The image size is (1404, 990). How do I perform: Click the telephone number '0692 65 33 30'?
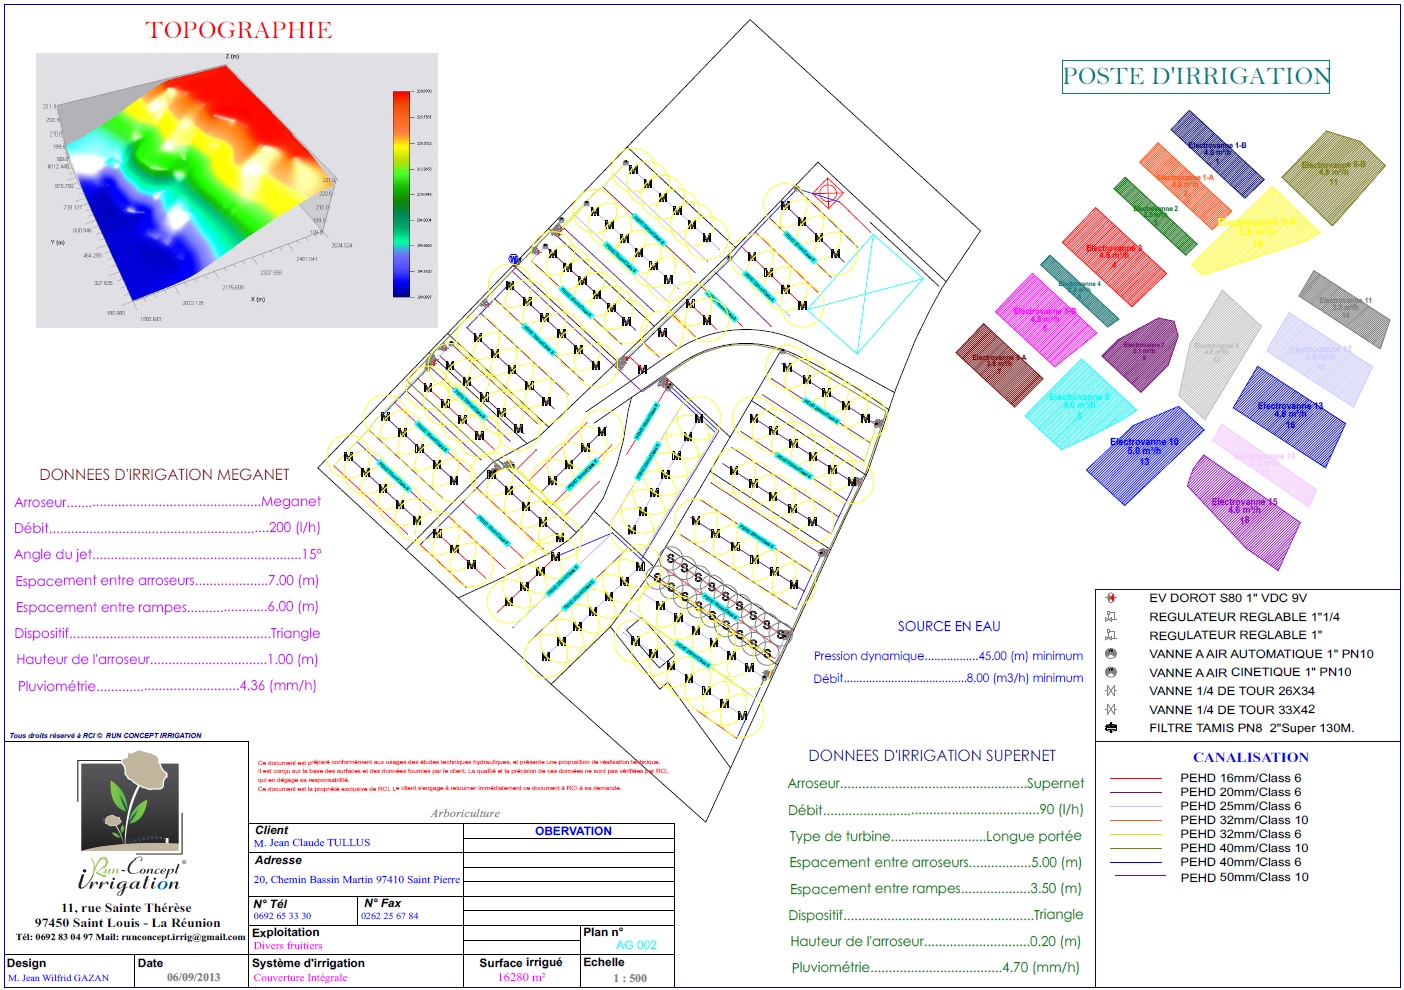click(282, 916)
